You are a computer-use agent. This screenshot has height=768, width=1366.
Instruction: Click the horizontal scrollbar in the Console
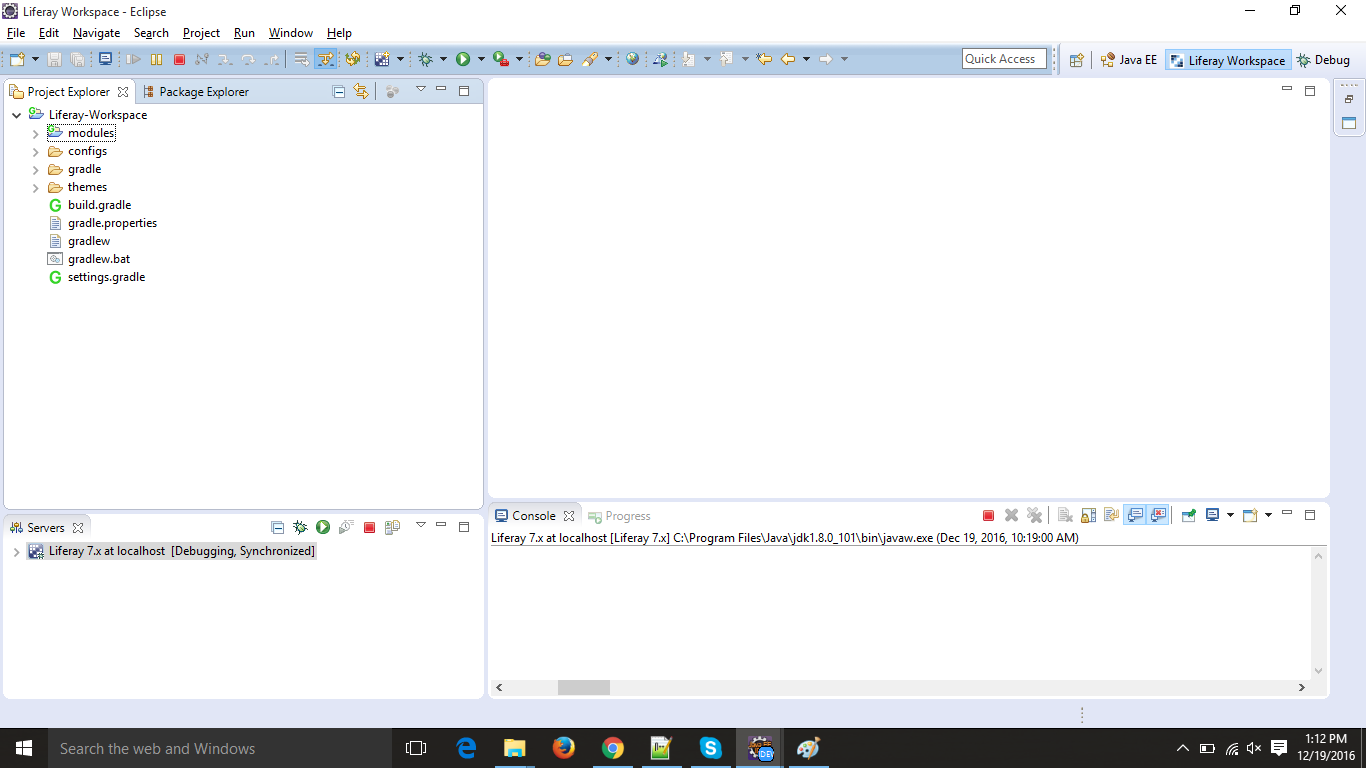point(584,687)
